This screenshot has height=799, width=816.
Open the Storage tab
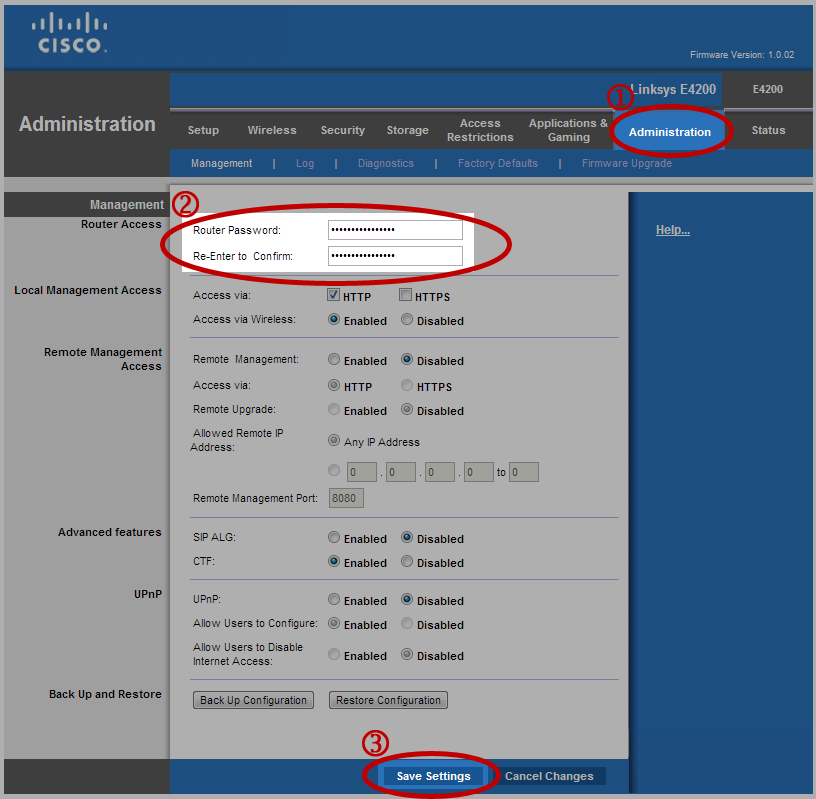point(407,130)
